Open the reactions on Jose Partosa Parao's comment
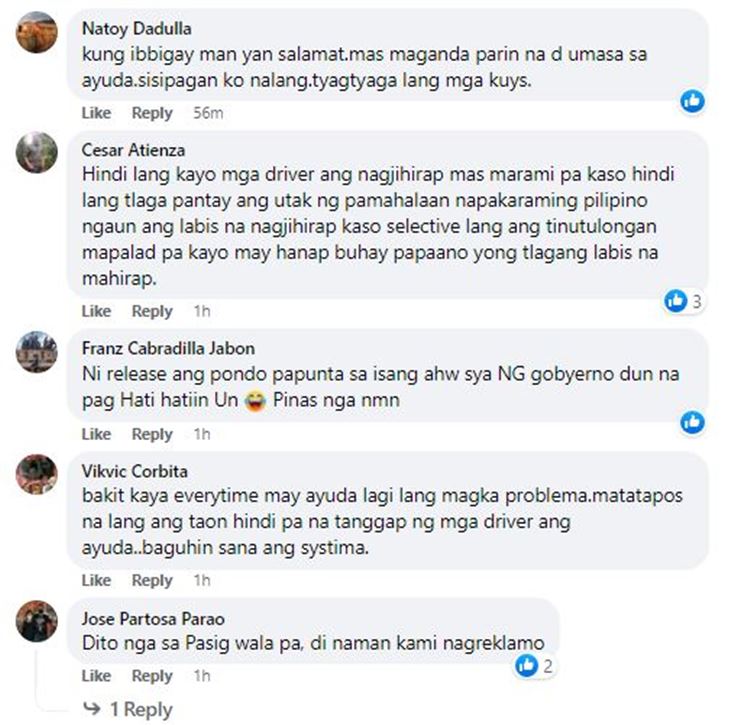The image size is (750, 725). [x=535, y=666]
